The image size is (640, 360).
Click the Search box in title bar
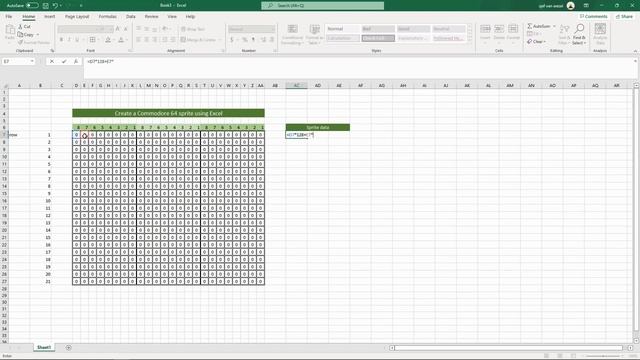point(322,6)
